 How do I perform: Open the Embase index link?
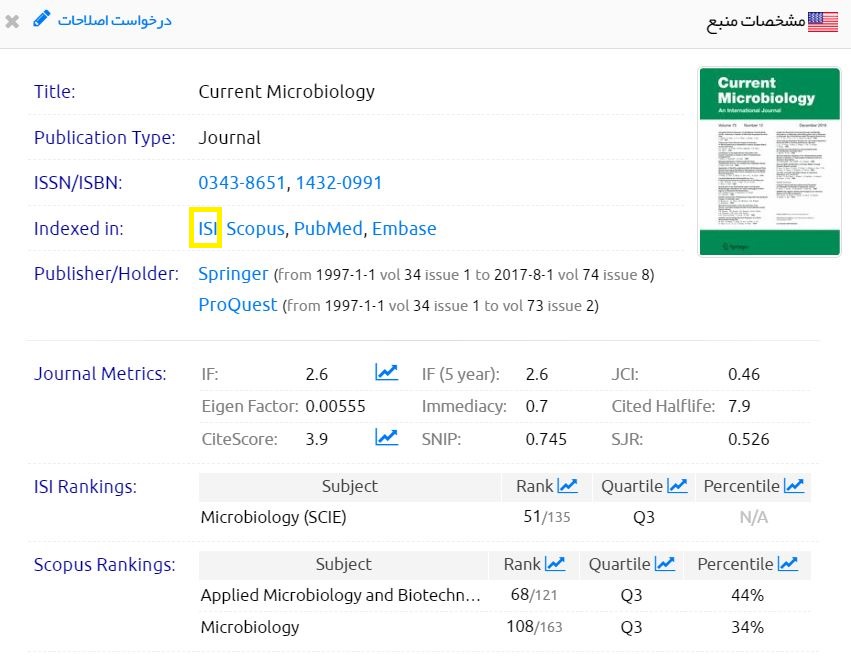[x=404, y=229]
